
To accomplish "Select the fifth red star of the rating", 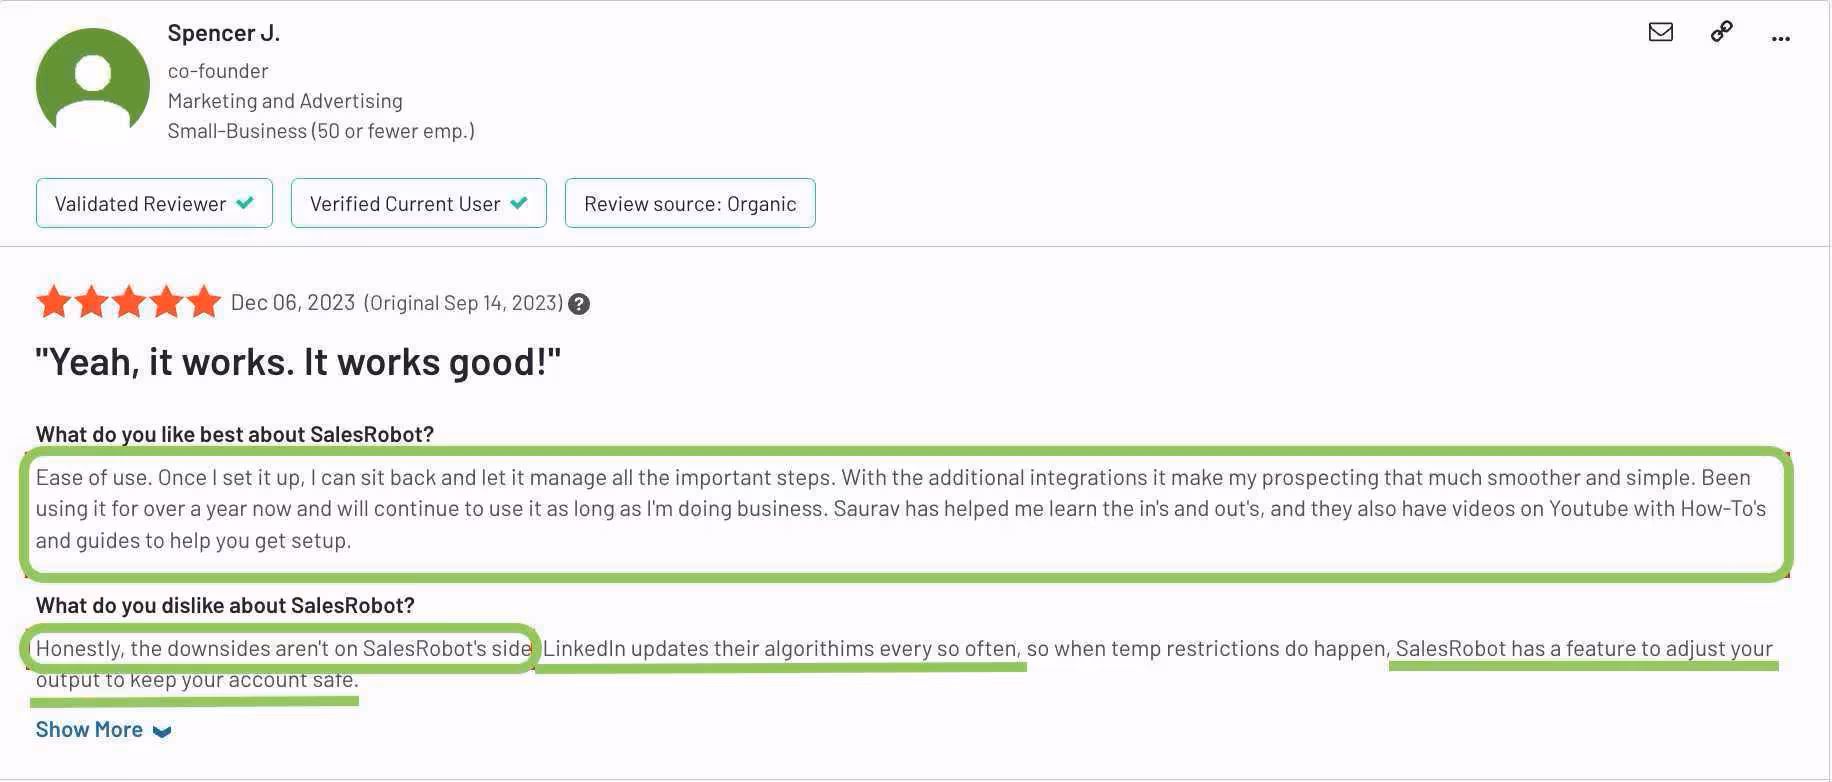I will (x=202, y=301).
